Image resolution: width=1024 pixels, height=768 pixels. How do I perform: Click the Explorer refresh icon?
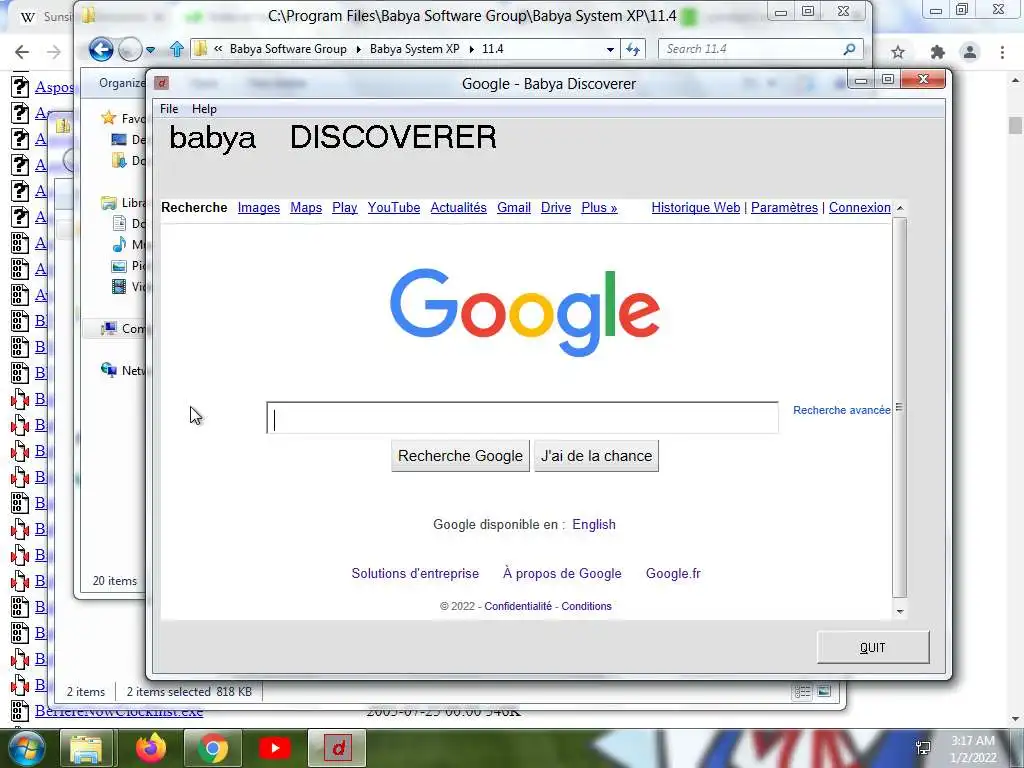(633, 49)
